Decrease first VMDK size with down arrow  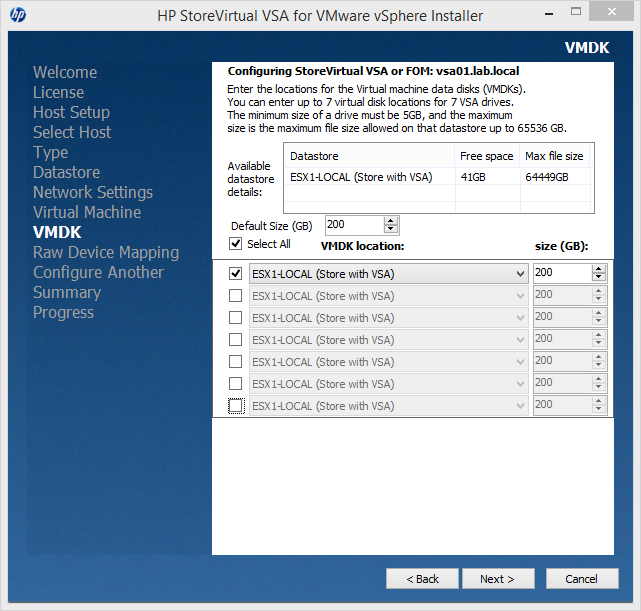[x=598, y=277]
